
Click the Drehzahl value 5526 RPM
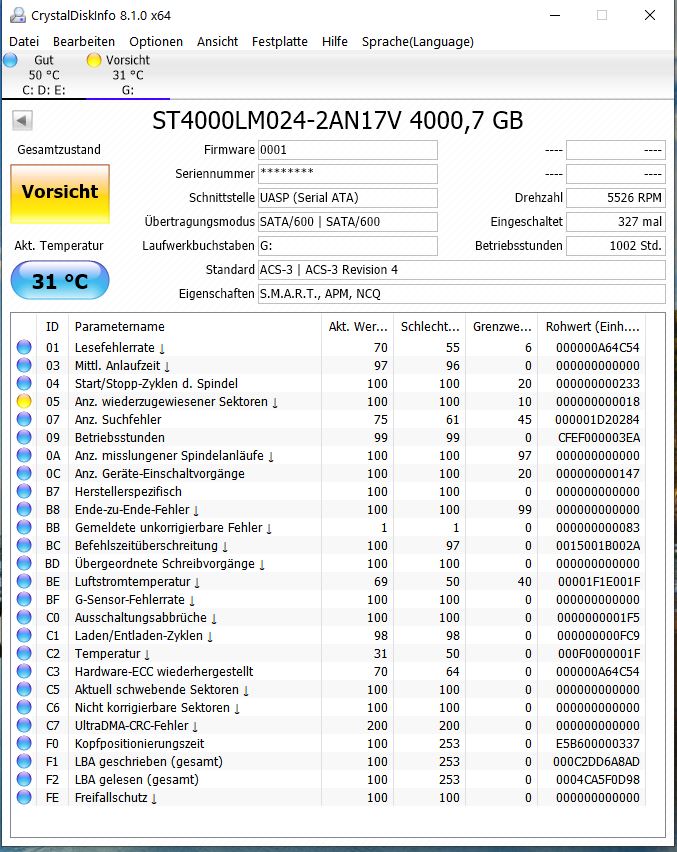(x=616, y=198)
